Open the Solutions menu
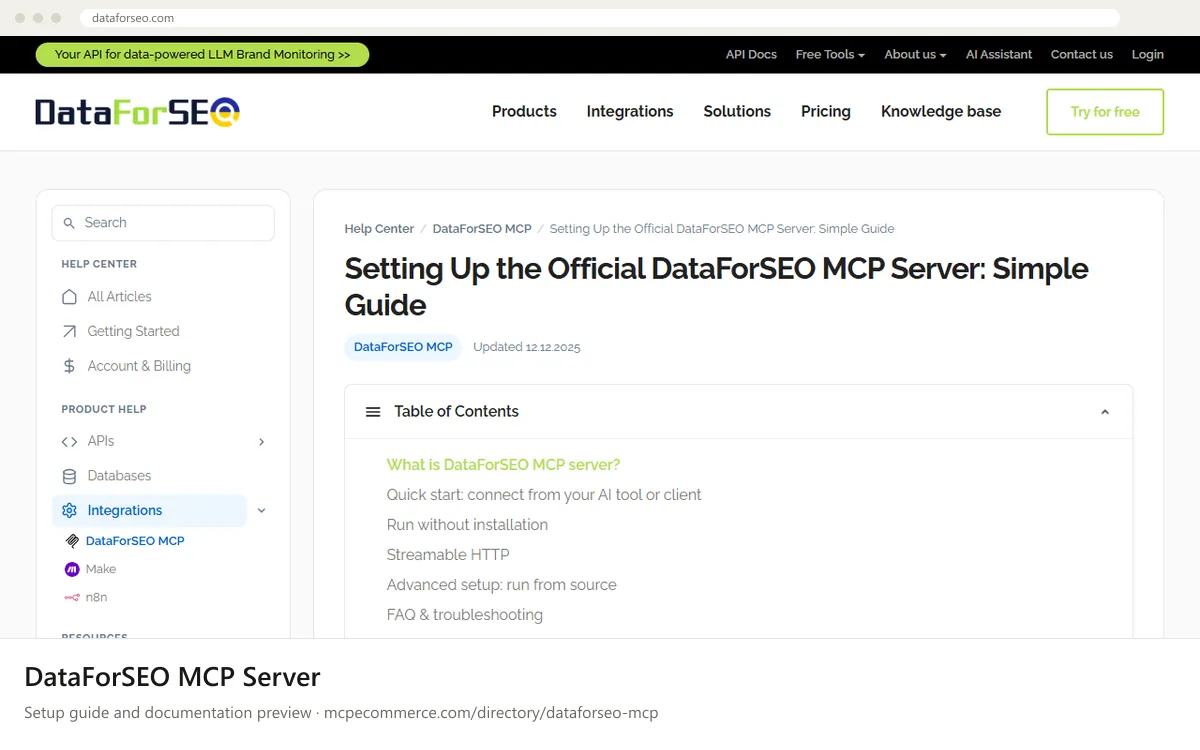The width and height of the screenshot is (1200, 750). click(737, 112)
